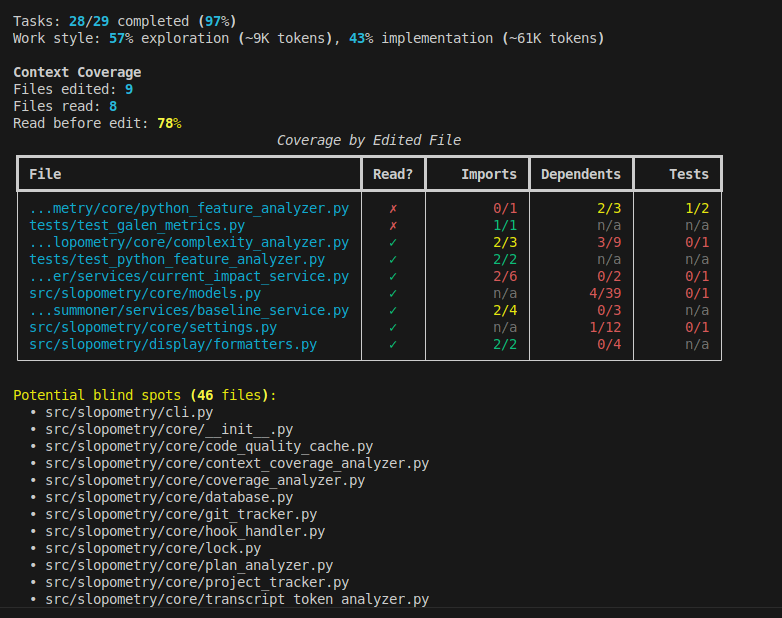Click src/slopometry/core/settings.py in table
Screen dimensions: 782x618
coord(153,327)
